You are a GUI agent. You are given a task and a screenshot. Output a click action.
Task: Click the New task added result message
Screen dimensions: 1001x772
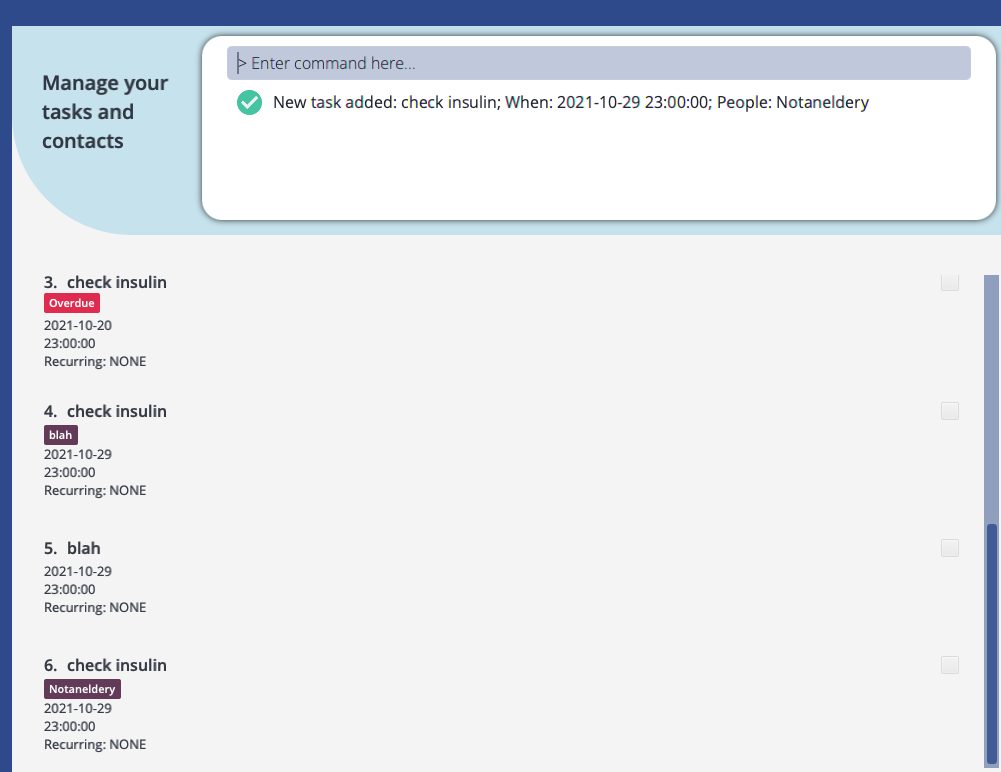coord(571,102)
